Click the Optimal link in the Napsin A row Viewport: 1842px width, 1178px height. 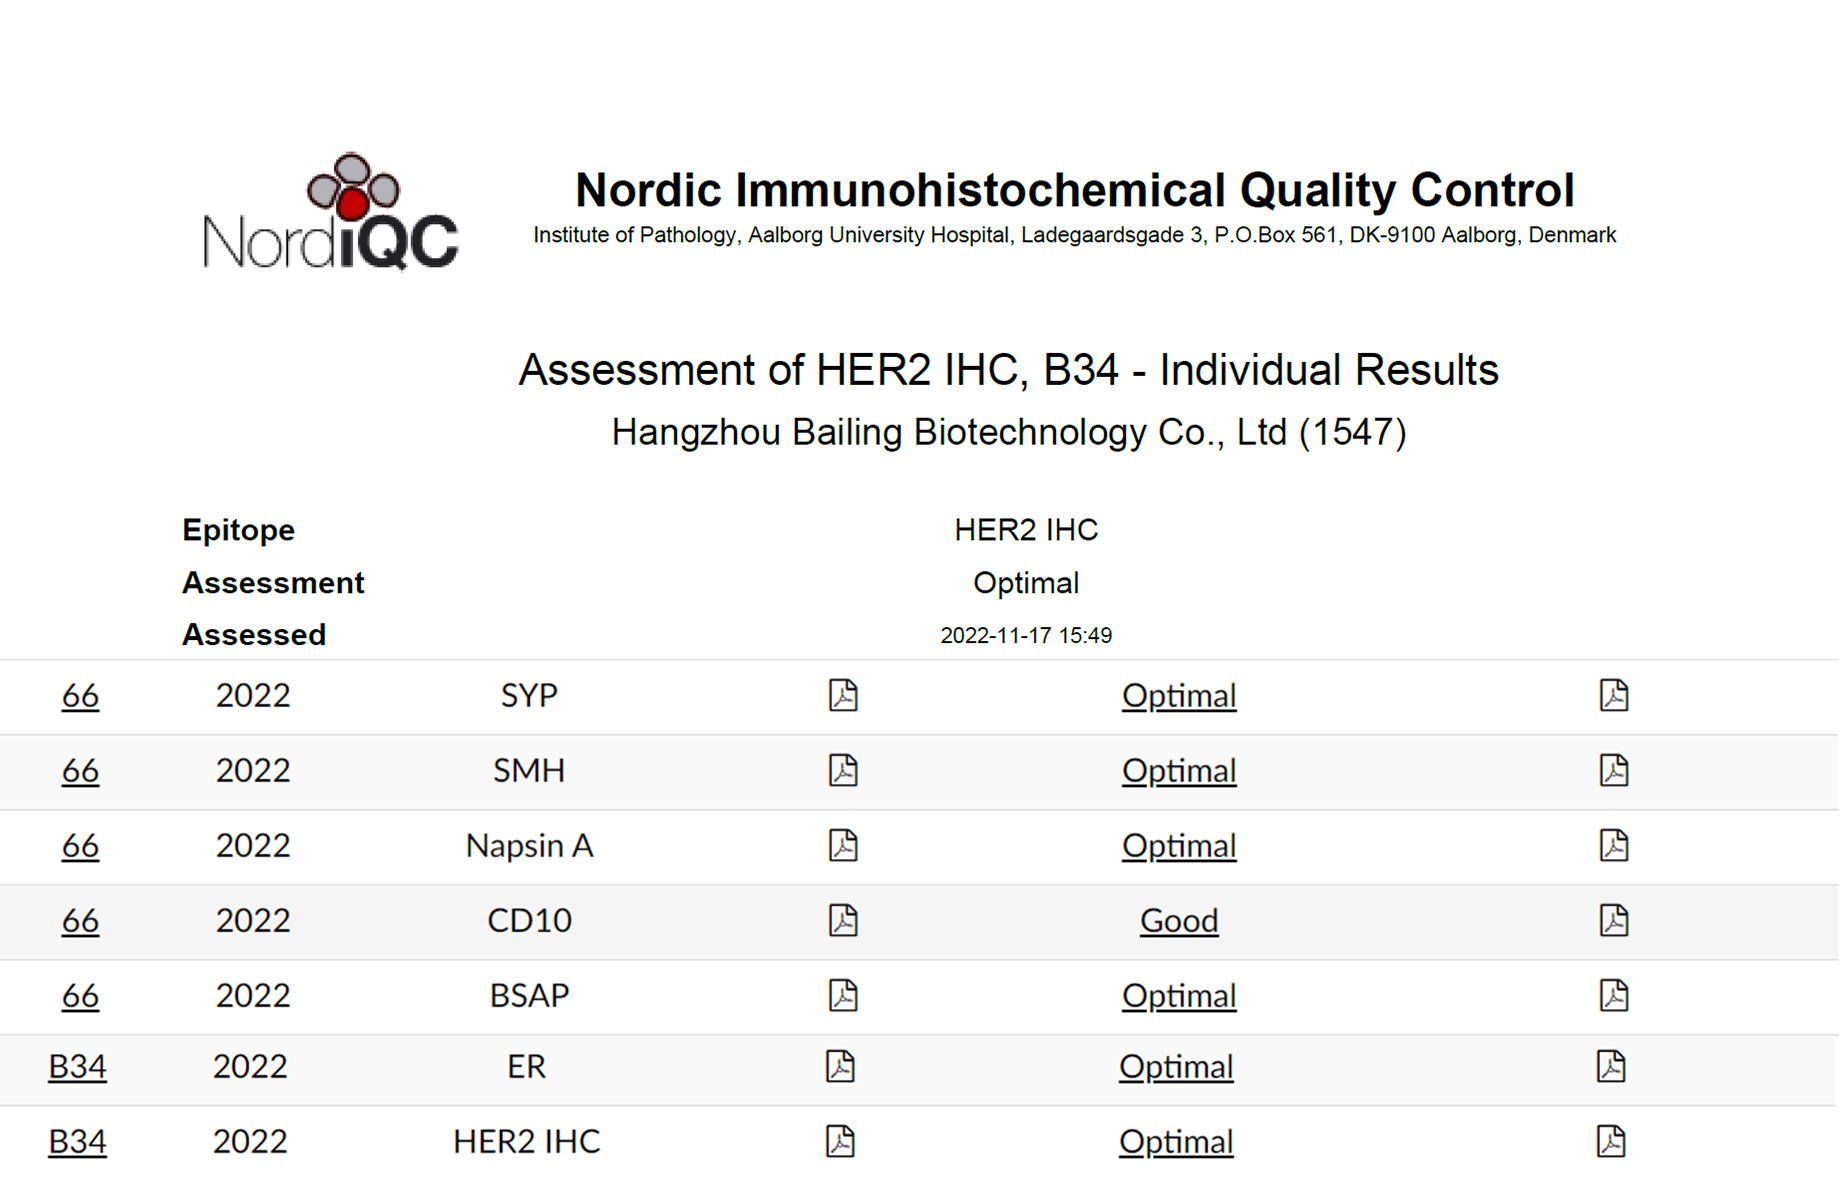point(1178,845)
